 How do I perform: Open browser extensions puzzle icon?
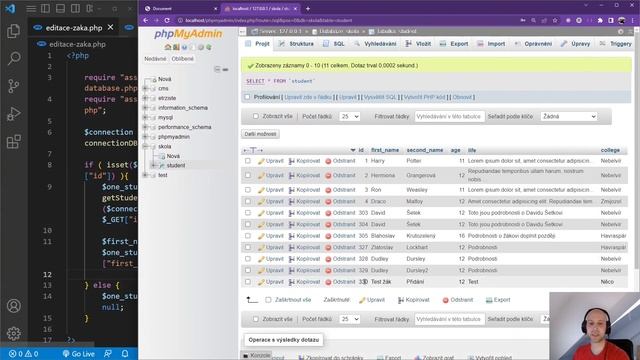point(600,20)
